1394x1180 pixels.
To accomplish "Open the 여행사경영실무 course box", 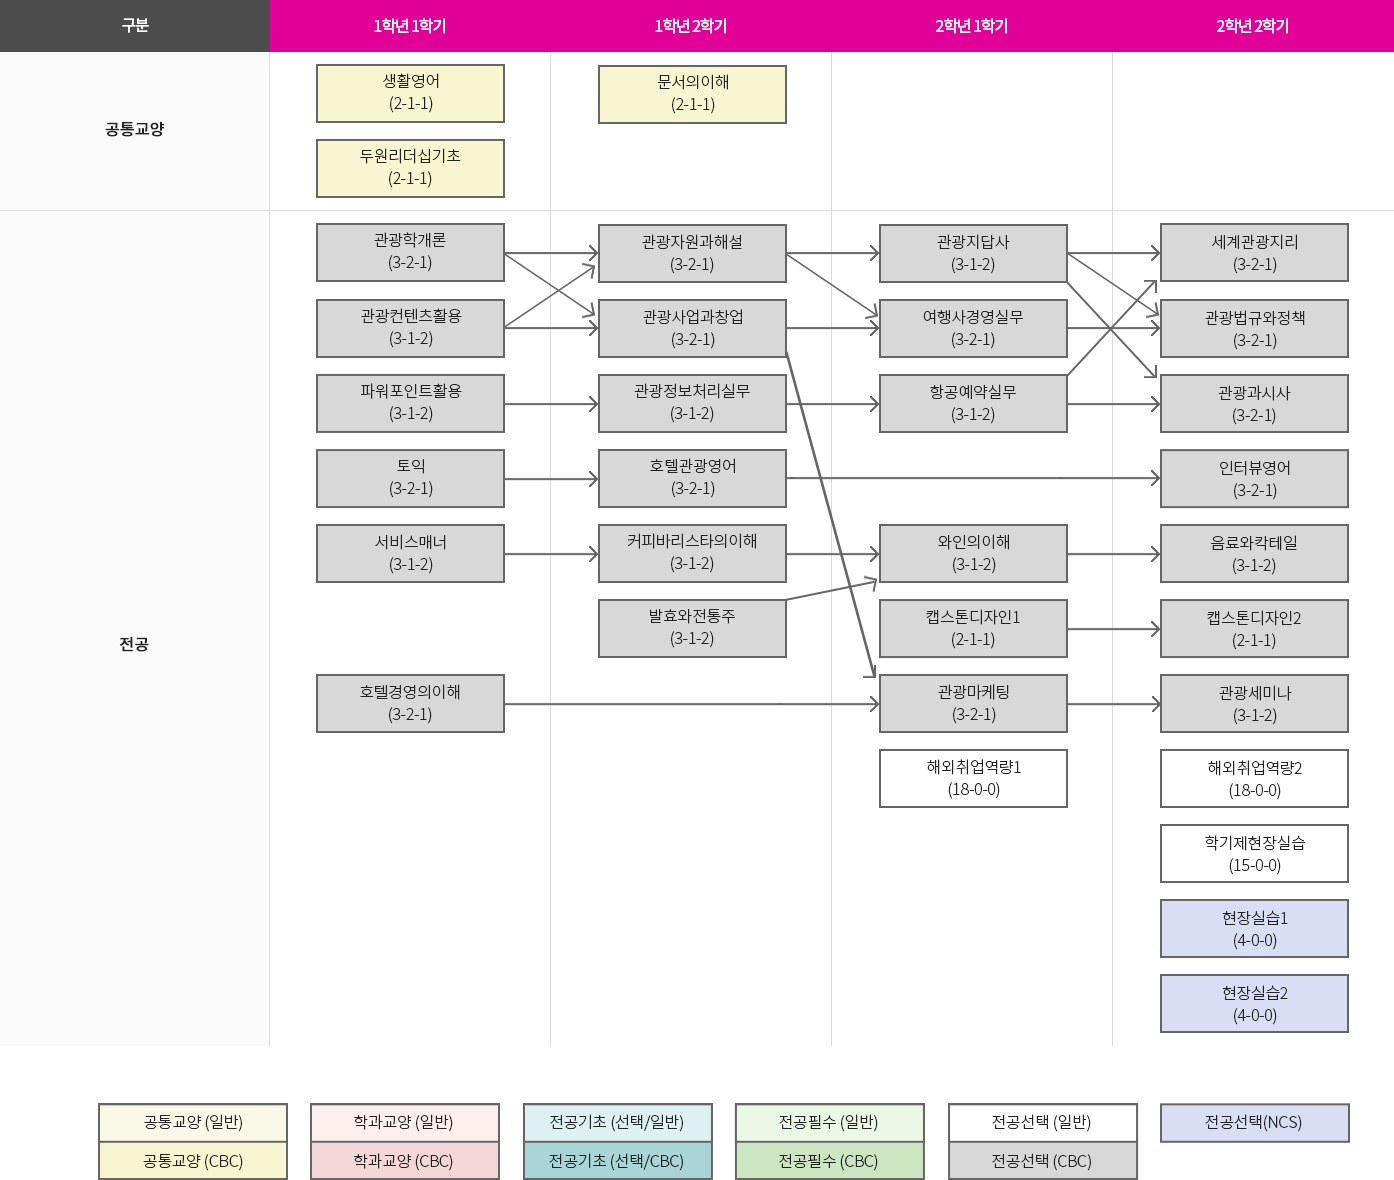I will point(973,328).
